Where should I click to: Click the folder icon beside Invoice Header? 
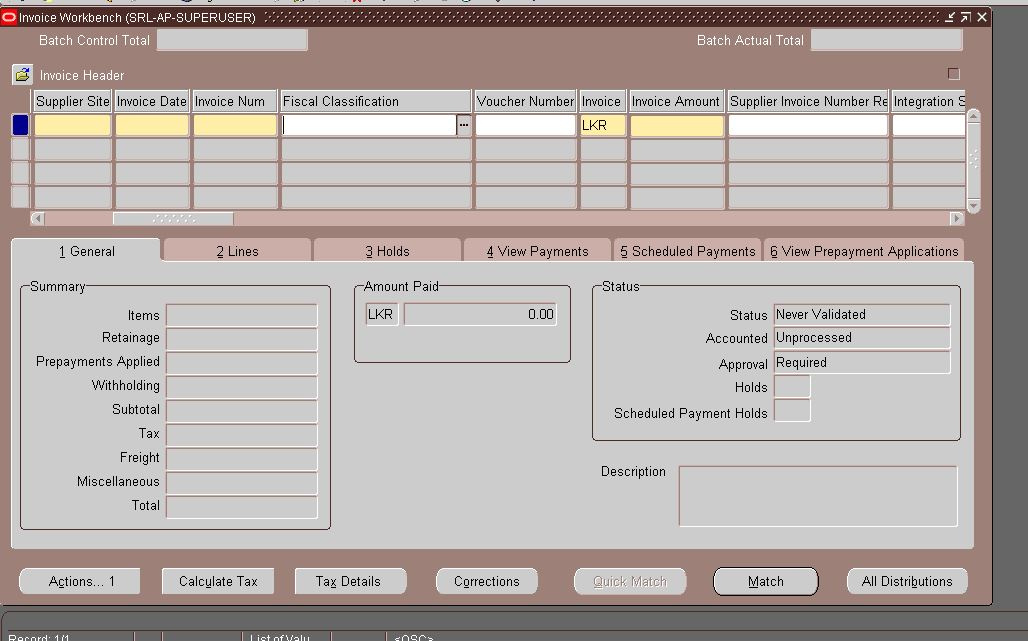[22, 75]
